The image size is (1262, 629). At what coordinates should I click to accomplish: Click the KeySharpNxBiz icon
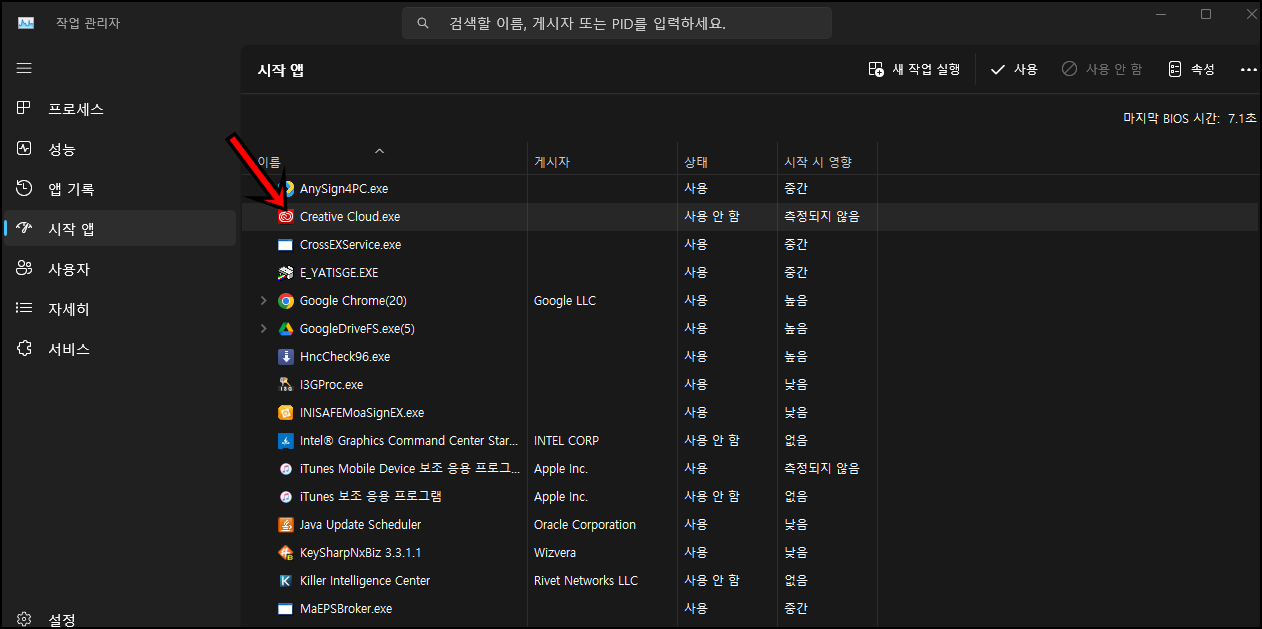[285, 552]
